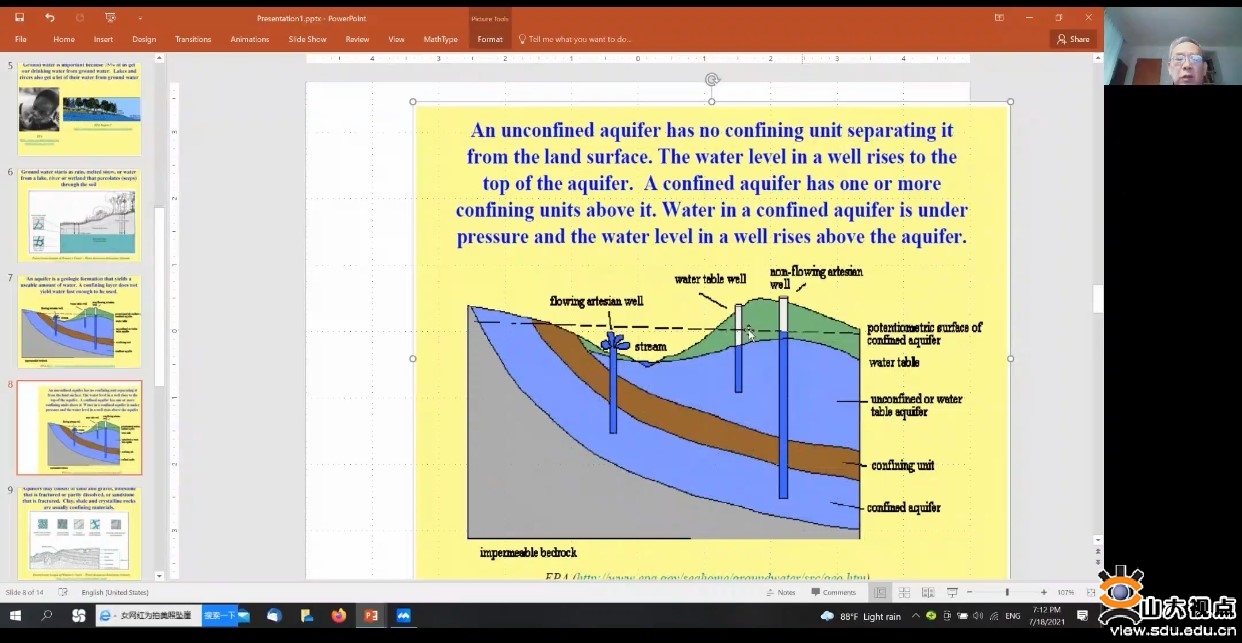Switch to Slide Sorter view
This screenshot has height=643, width=1242.
tap(904, 592)
